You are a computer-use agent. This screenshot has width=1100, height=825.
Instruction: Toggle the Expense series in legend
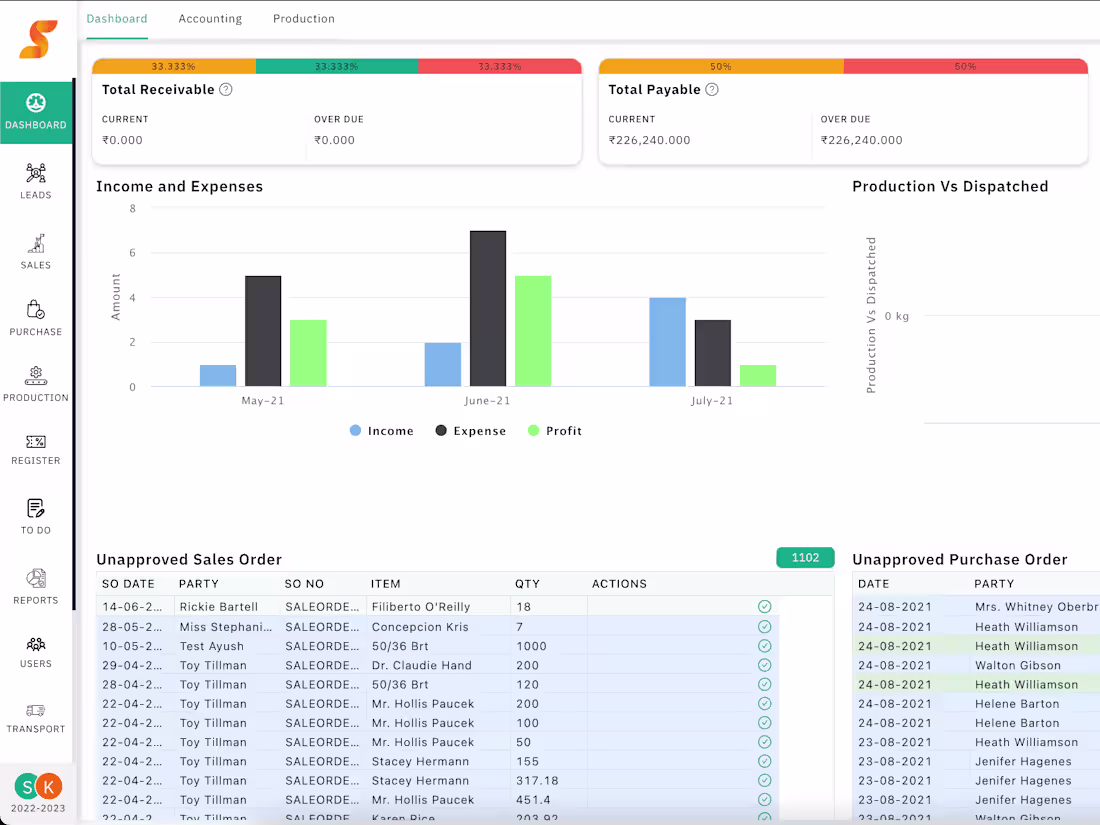click(470, 430)
